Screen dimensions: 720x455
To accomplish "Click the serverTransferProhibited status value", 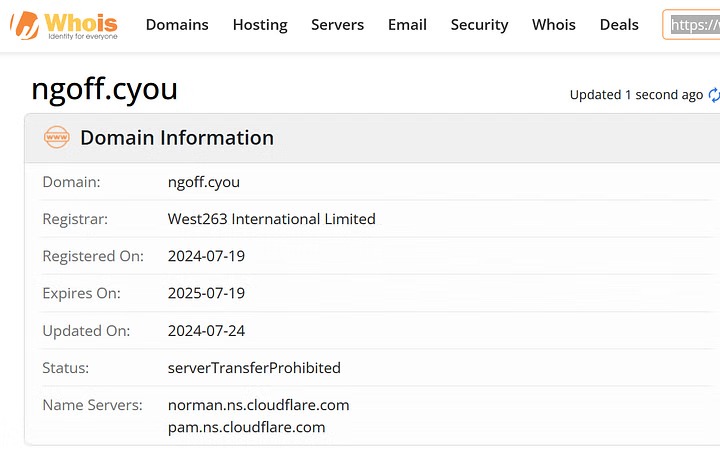I will tap(254, 368).
